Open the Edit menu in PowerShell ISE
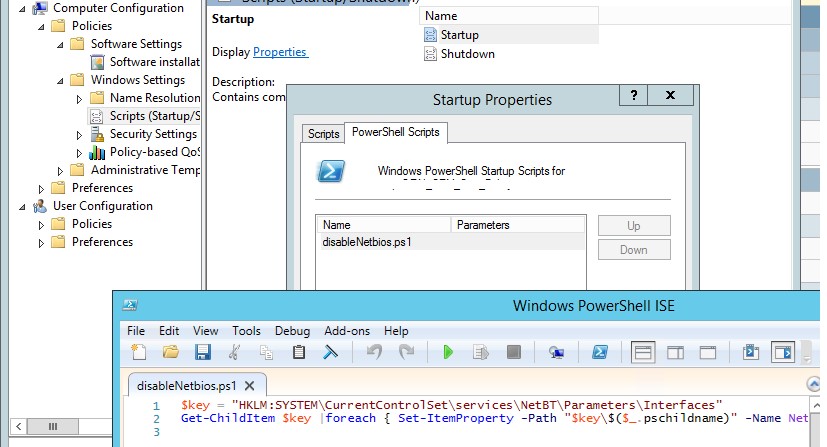Screen dimensions: 827x447 pos(169,331)
